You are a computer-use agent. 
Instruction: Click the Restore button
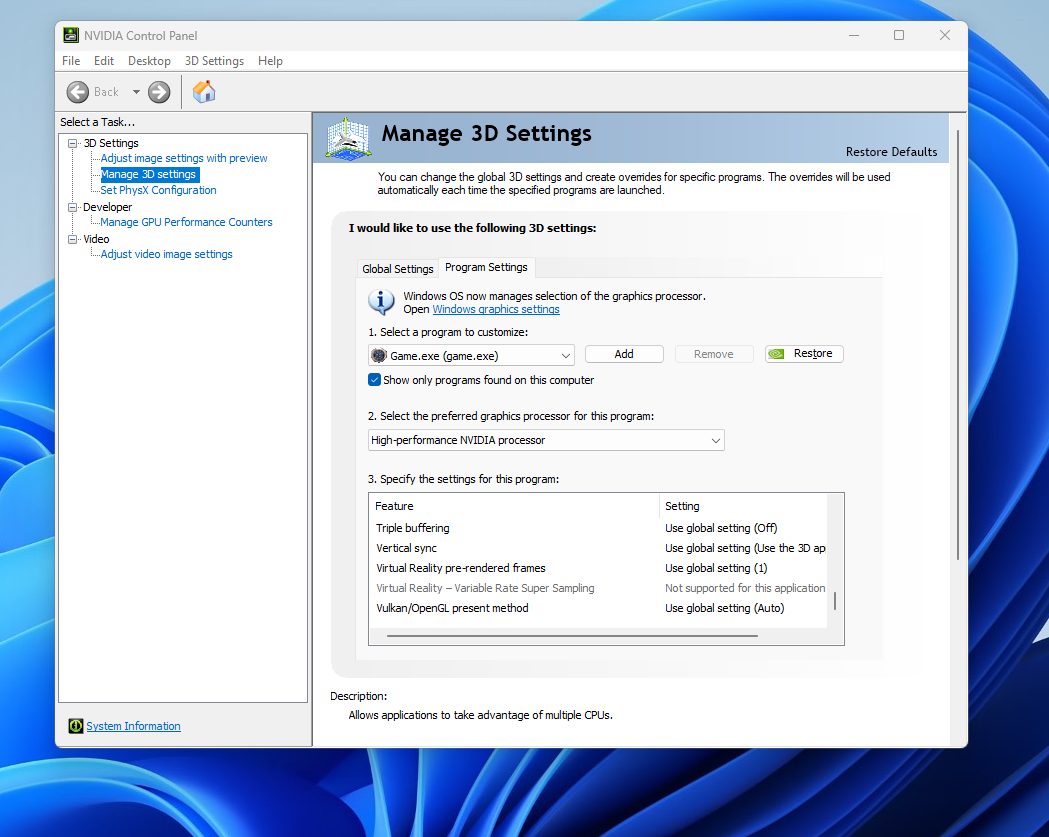click(804, 353)
